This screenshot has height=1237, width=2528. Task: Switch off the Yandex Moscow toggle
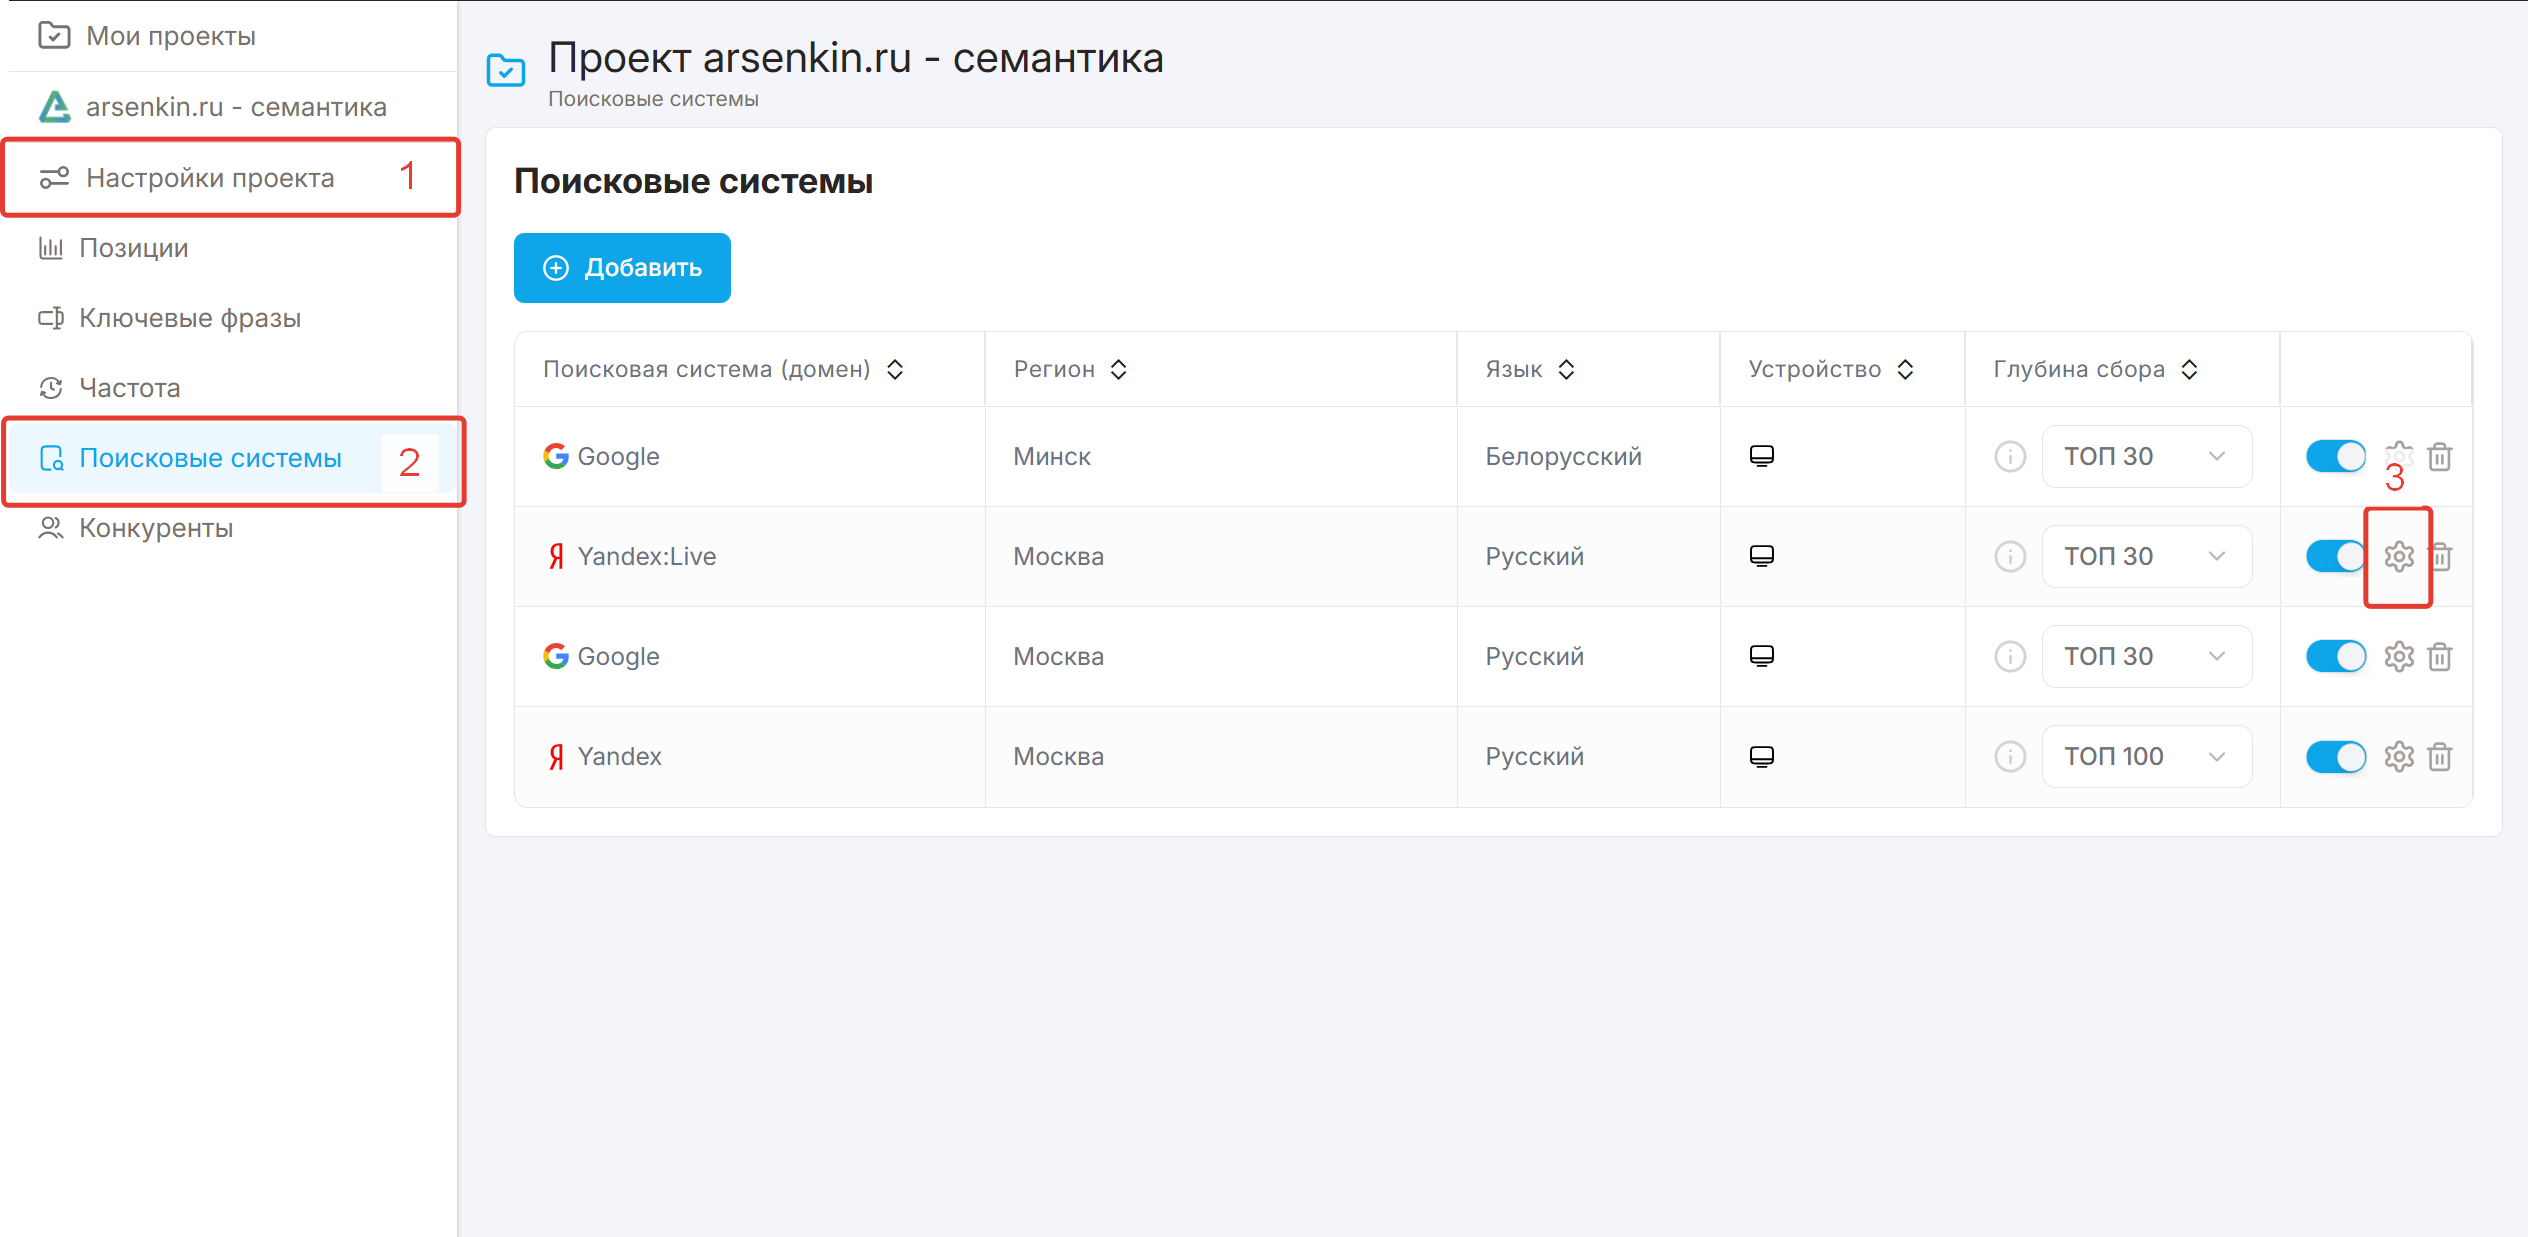(2335, 757)
